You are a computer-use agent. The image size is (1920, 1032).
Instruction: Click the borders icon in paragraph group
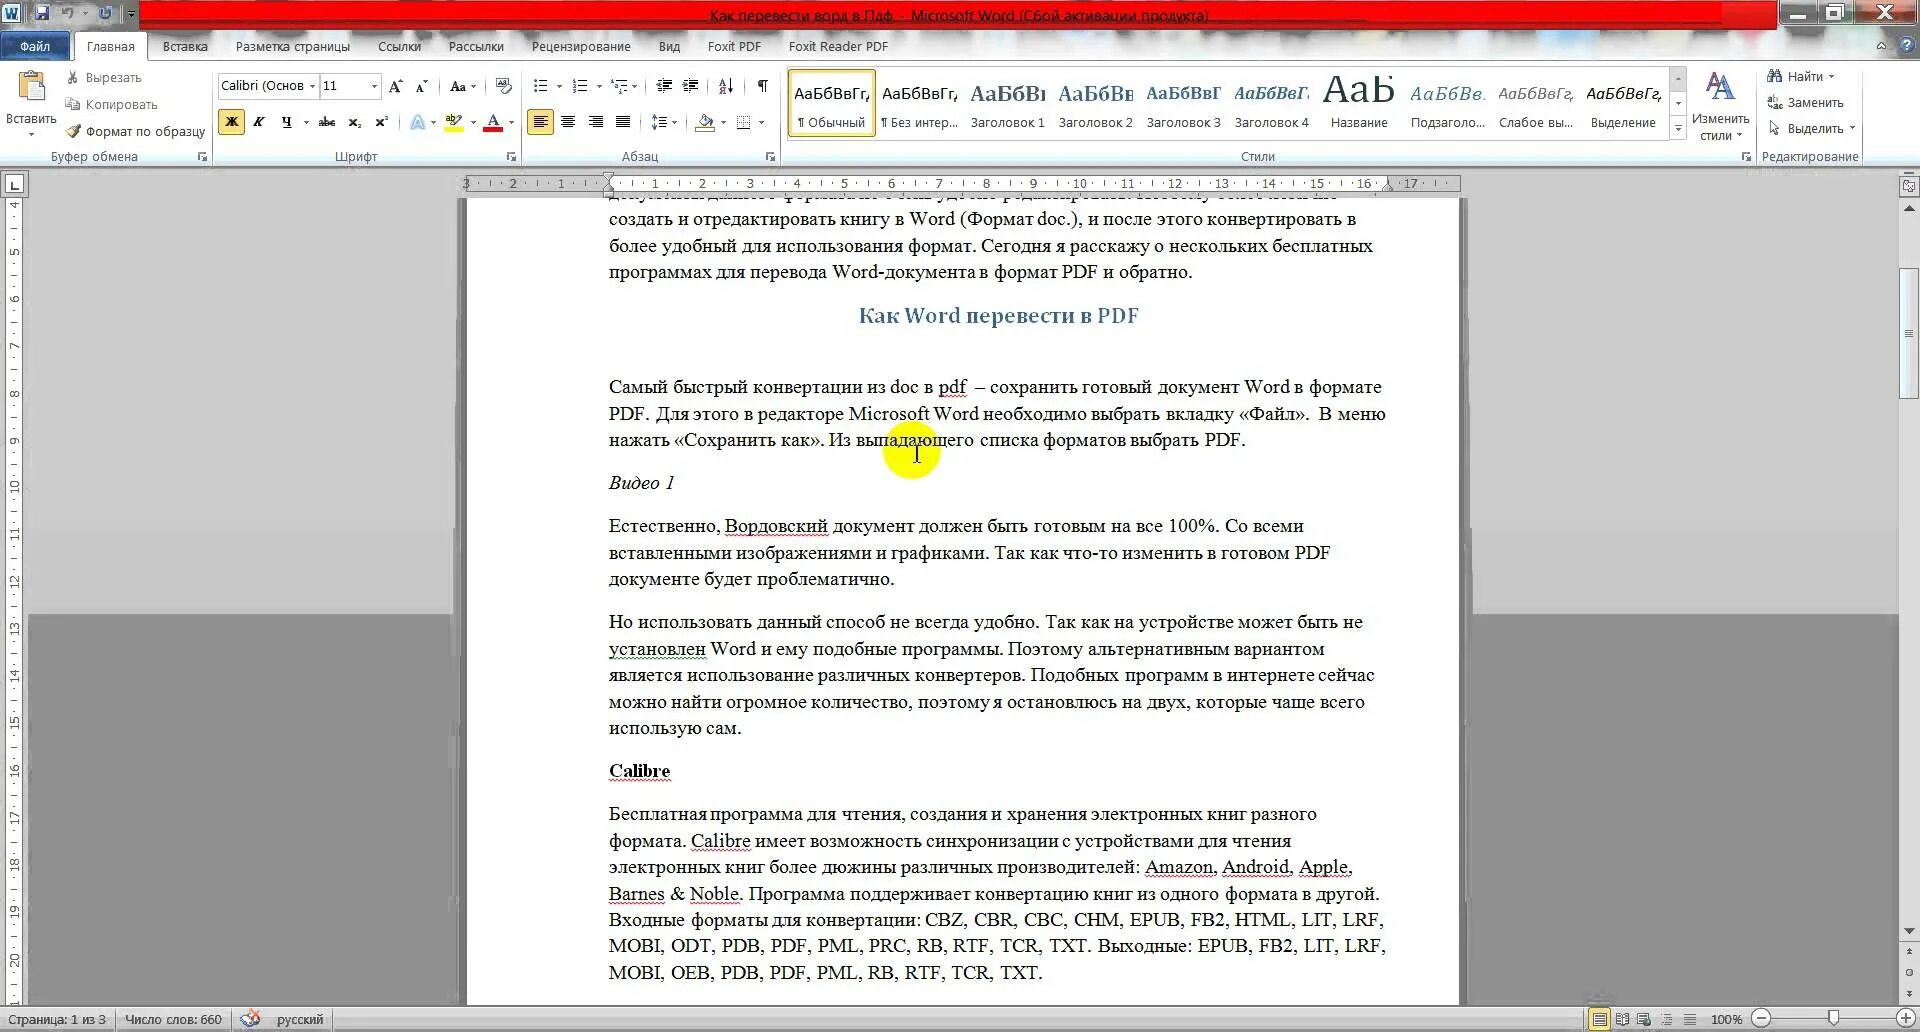(x=743, y=122)
